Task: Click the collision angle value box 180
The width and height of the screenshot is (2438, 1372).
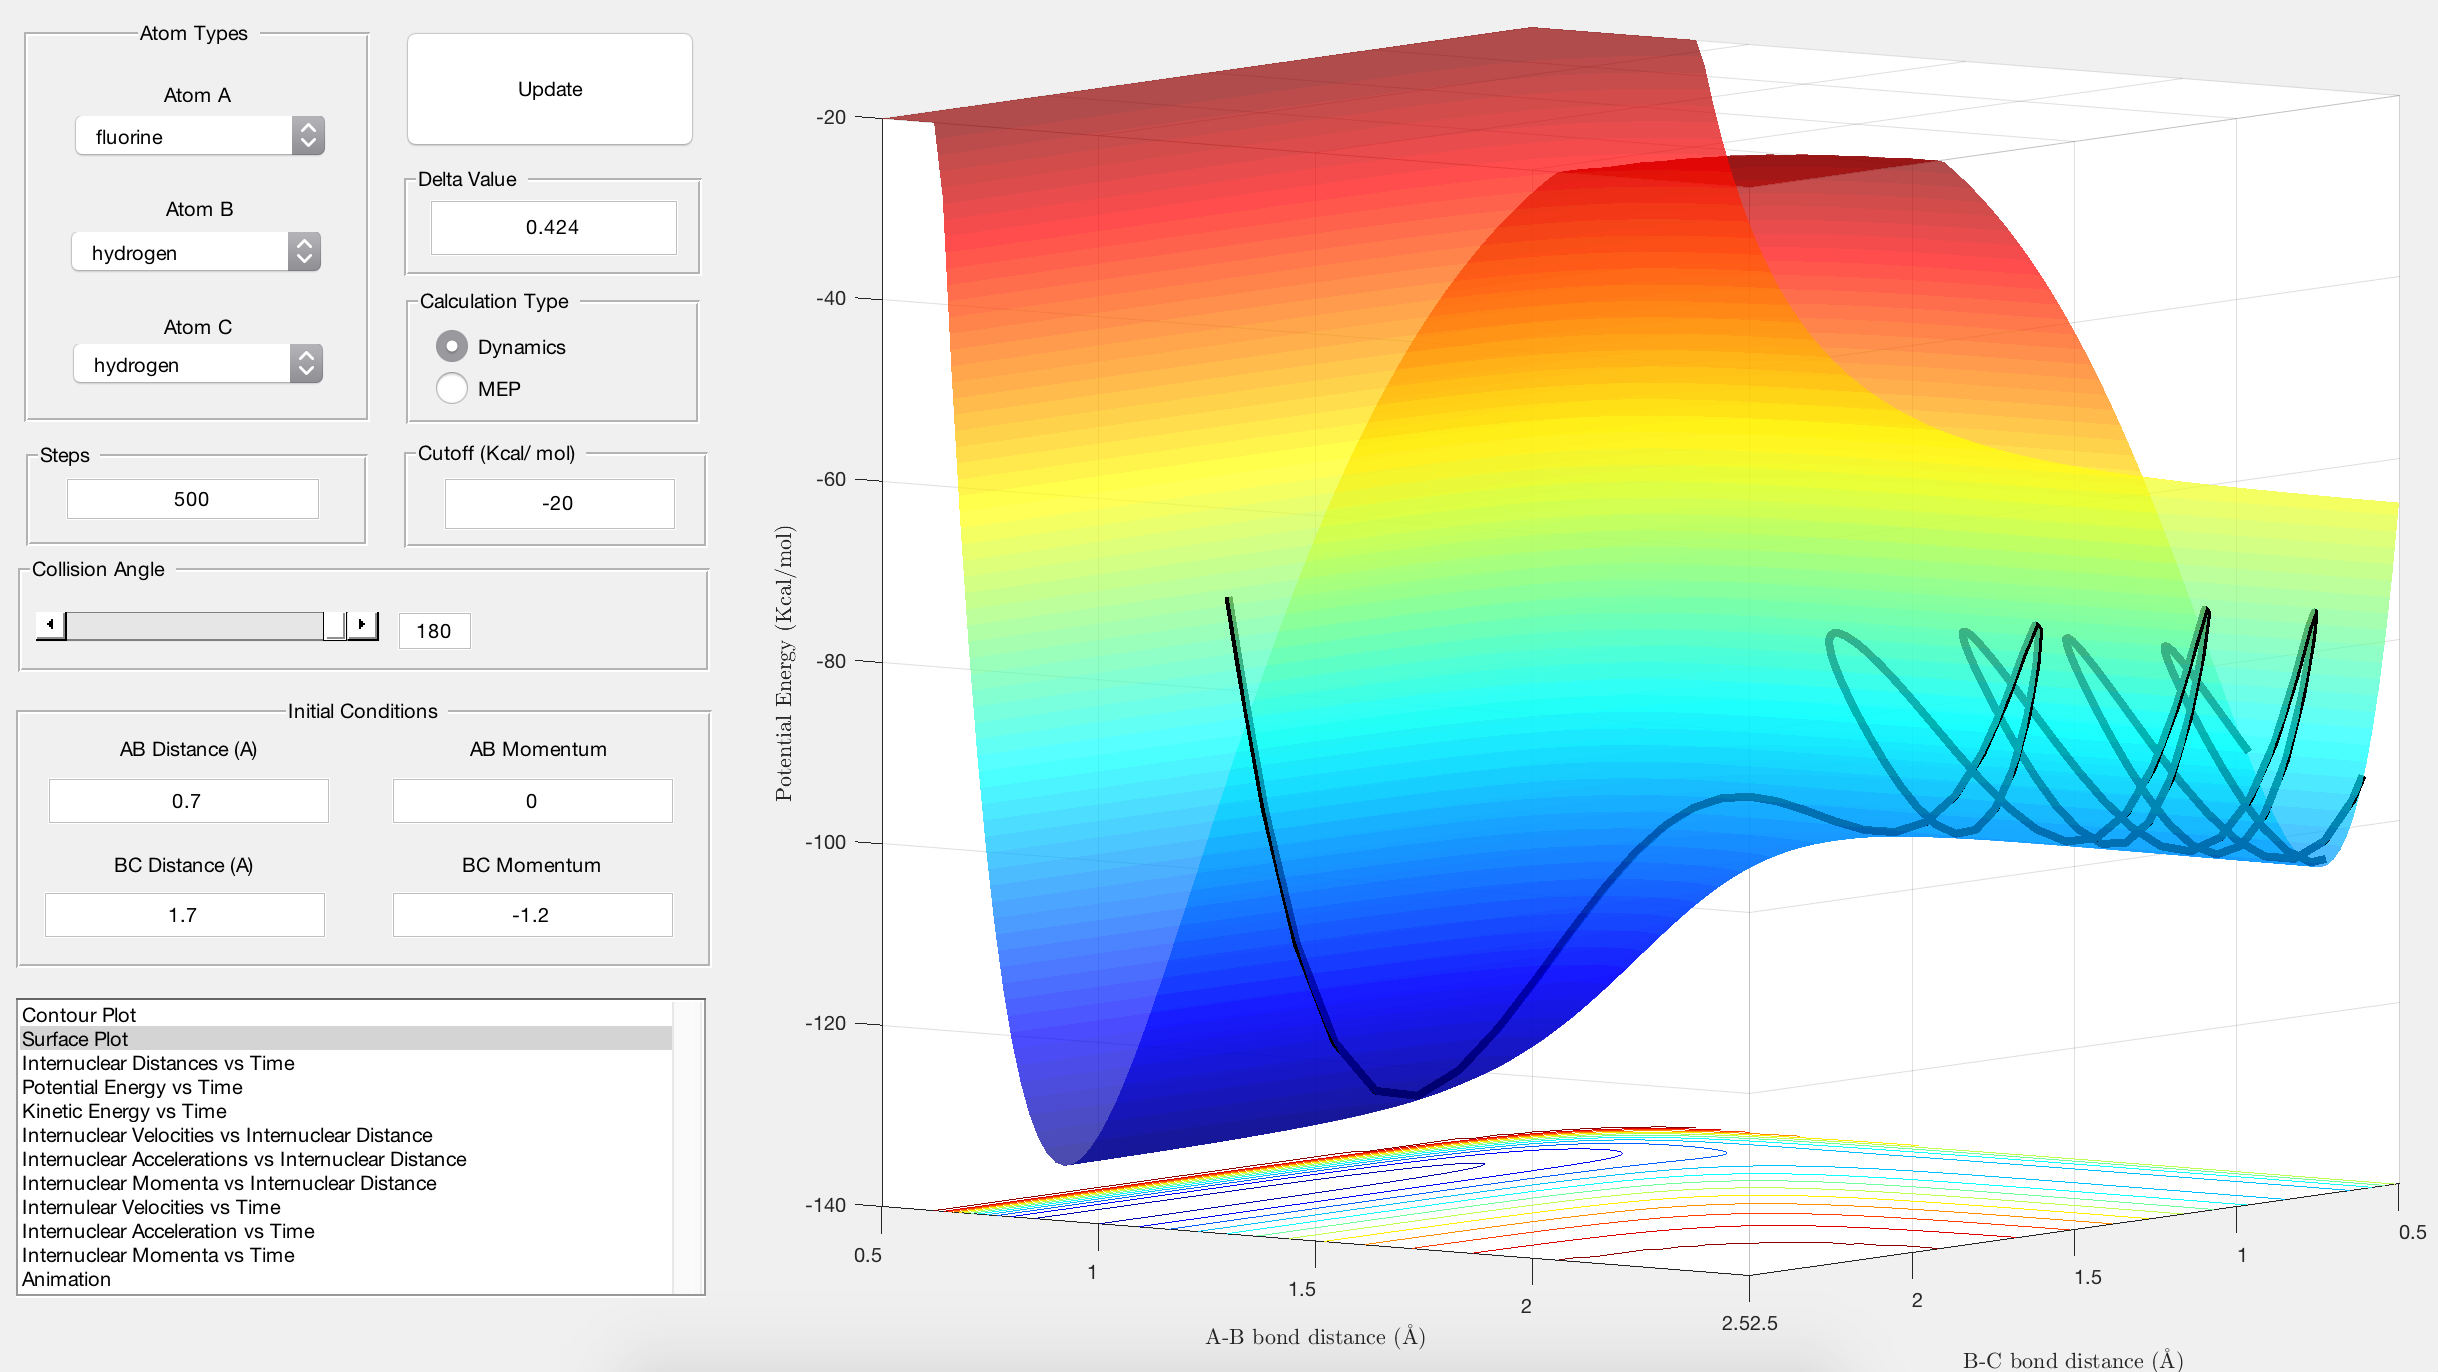Action: point(434,631)
